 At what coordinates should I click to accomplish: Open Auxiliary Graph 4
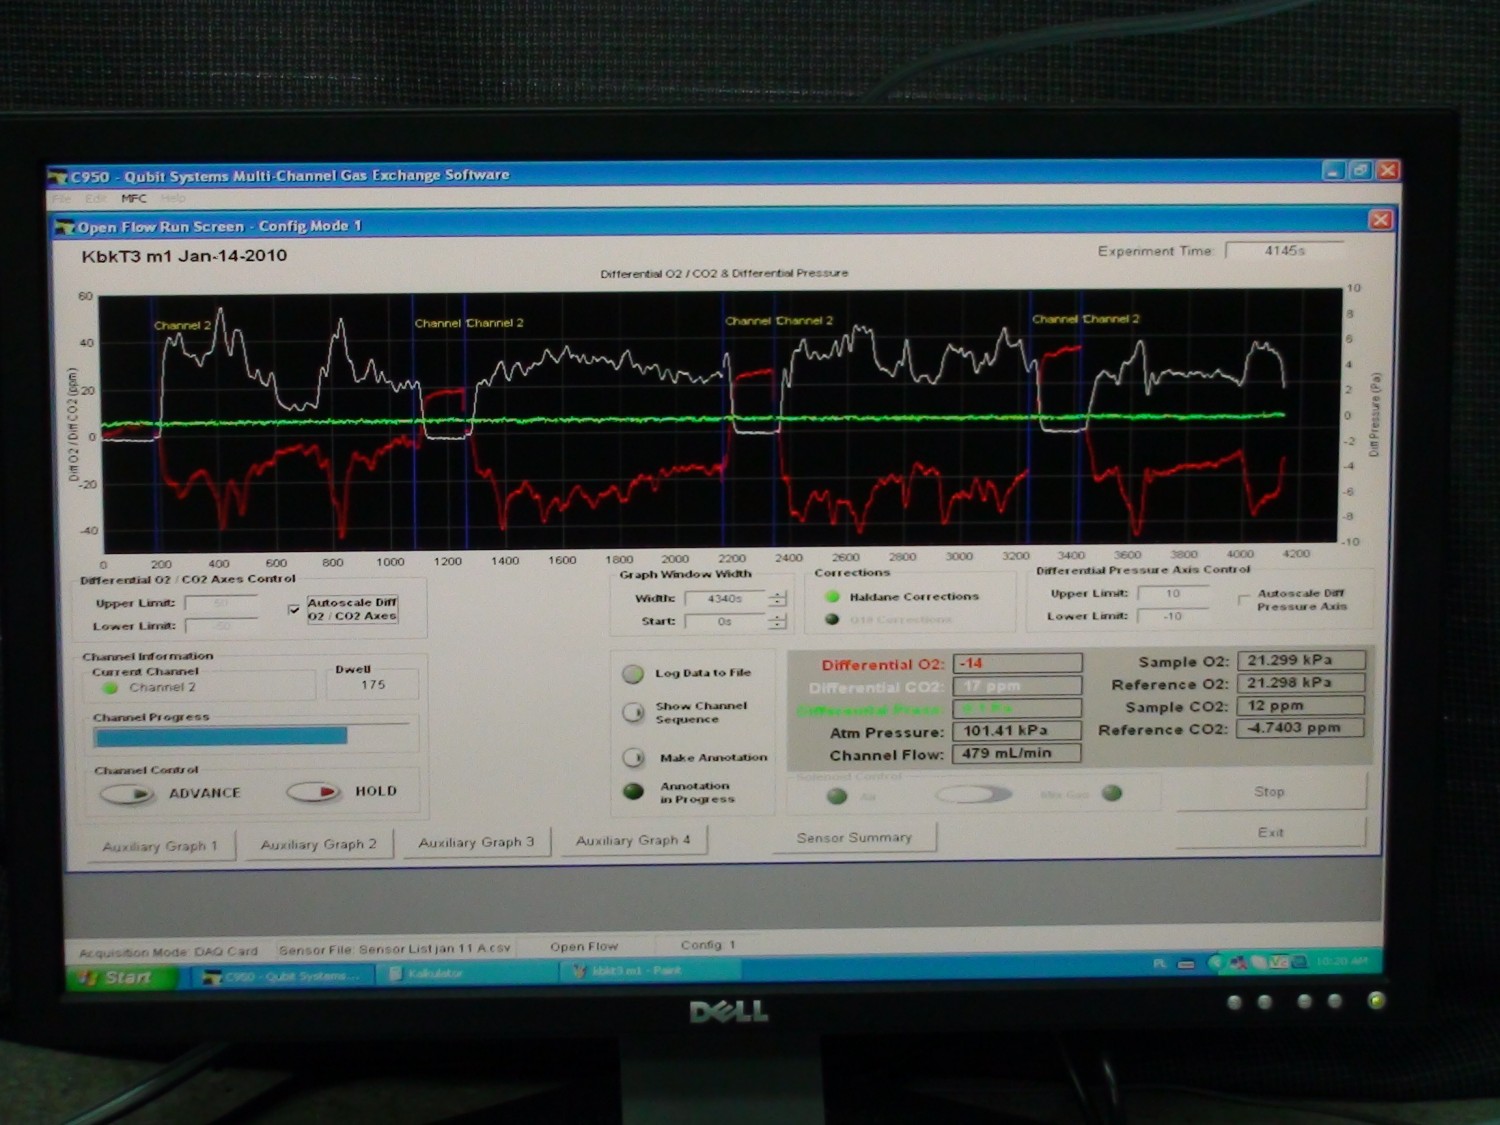(x=633, y=840)
